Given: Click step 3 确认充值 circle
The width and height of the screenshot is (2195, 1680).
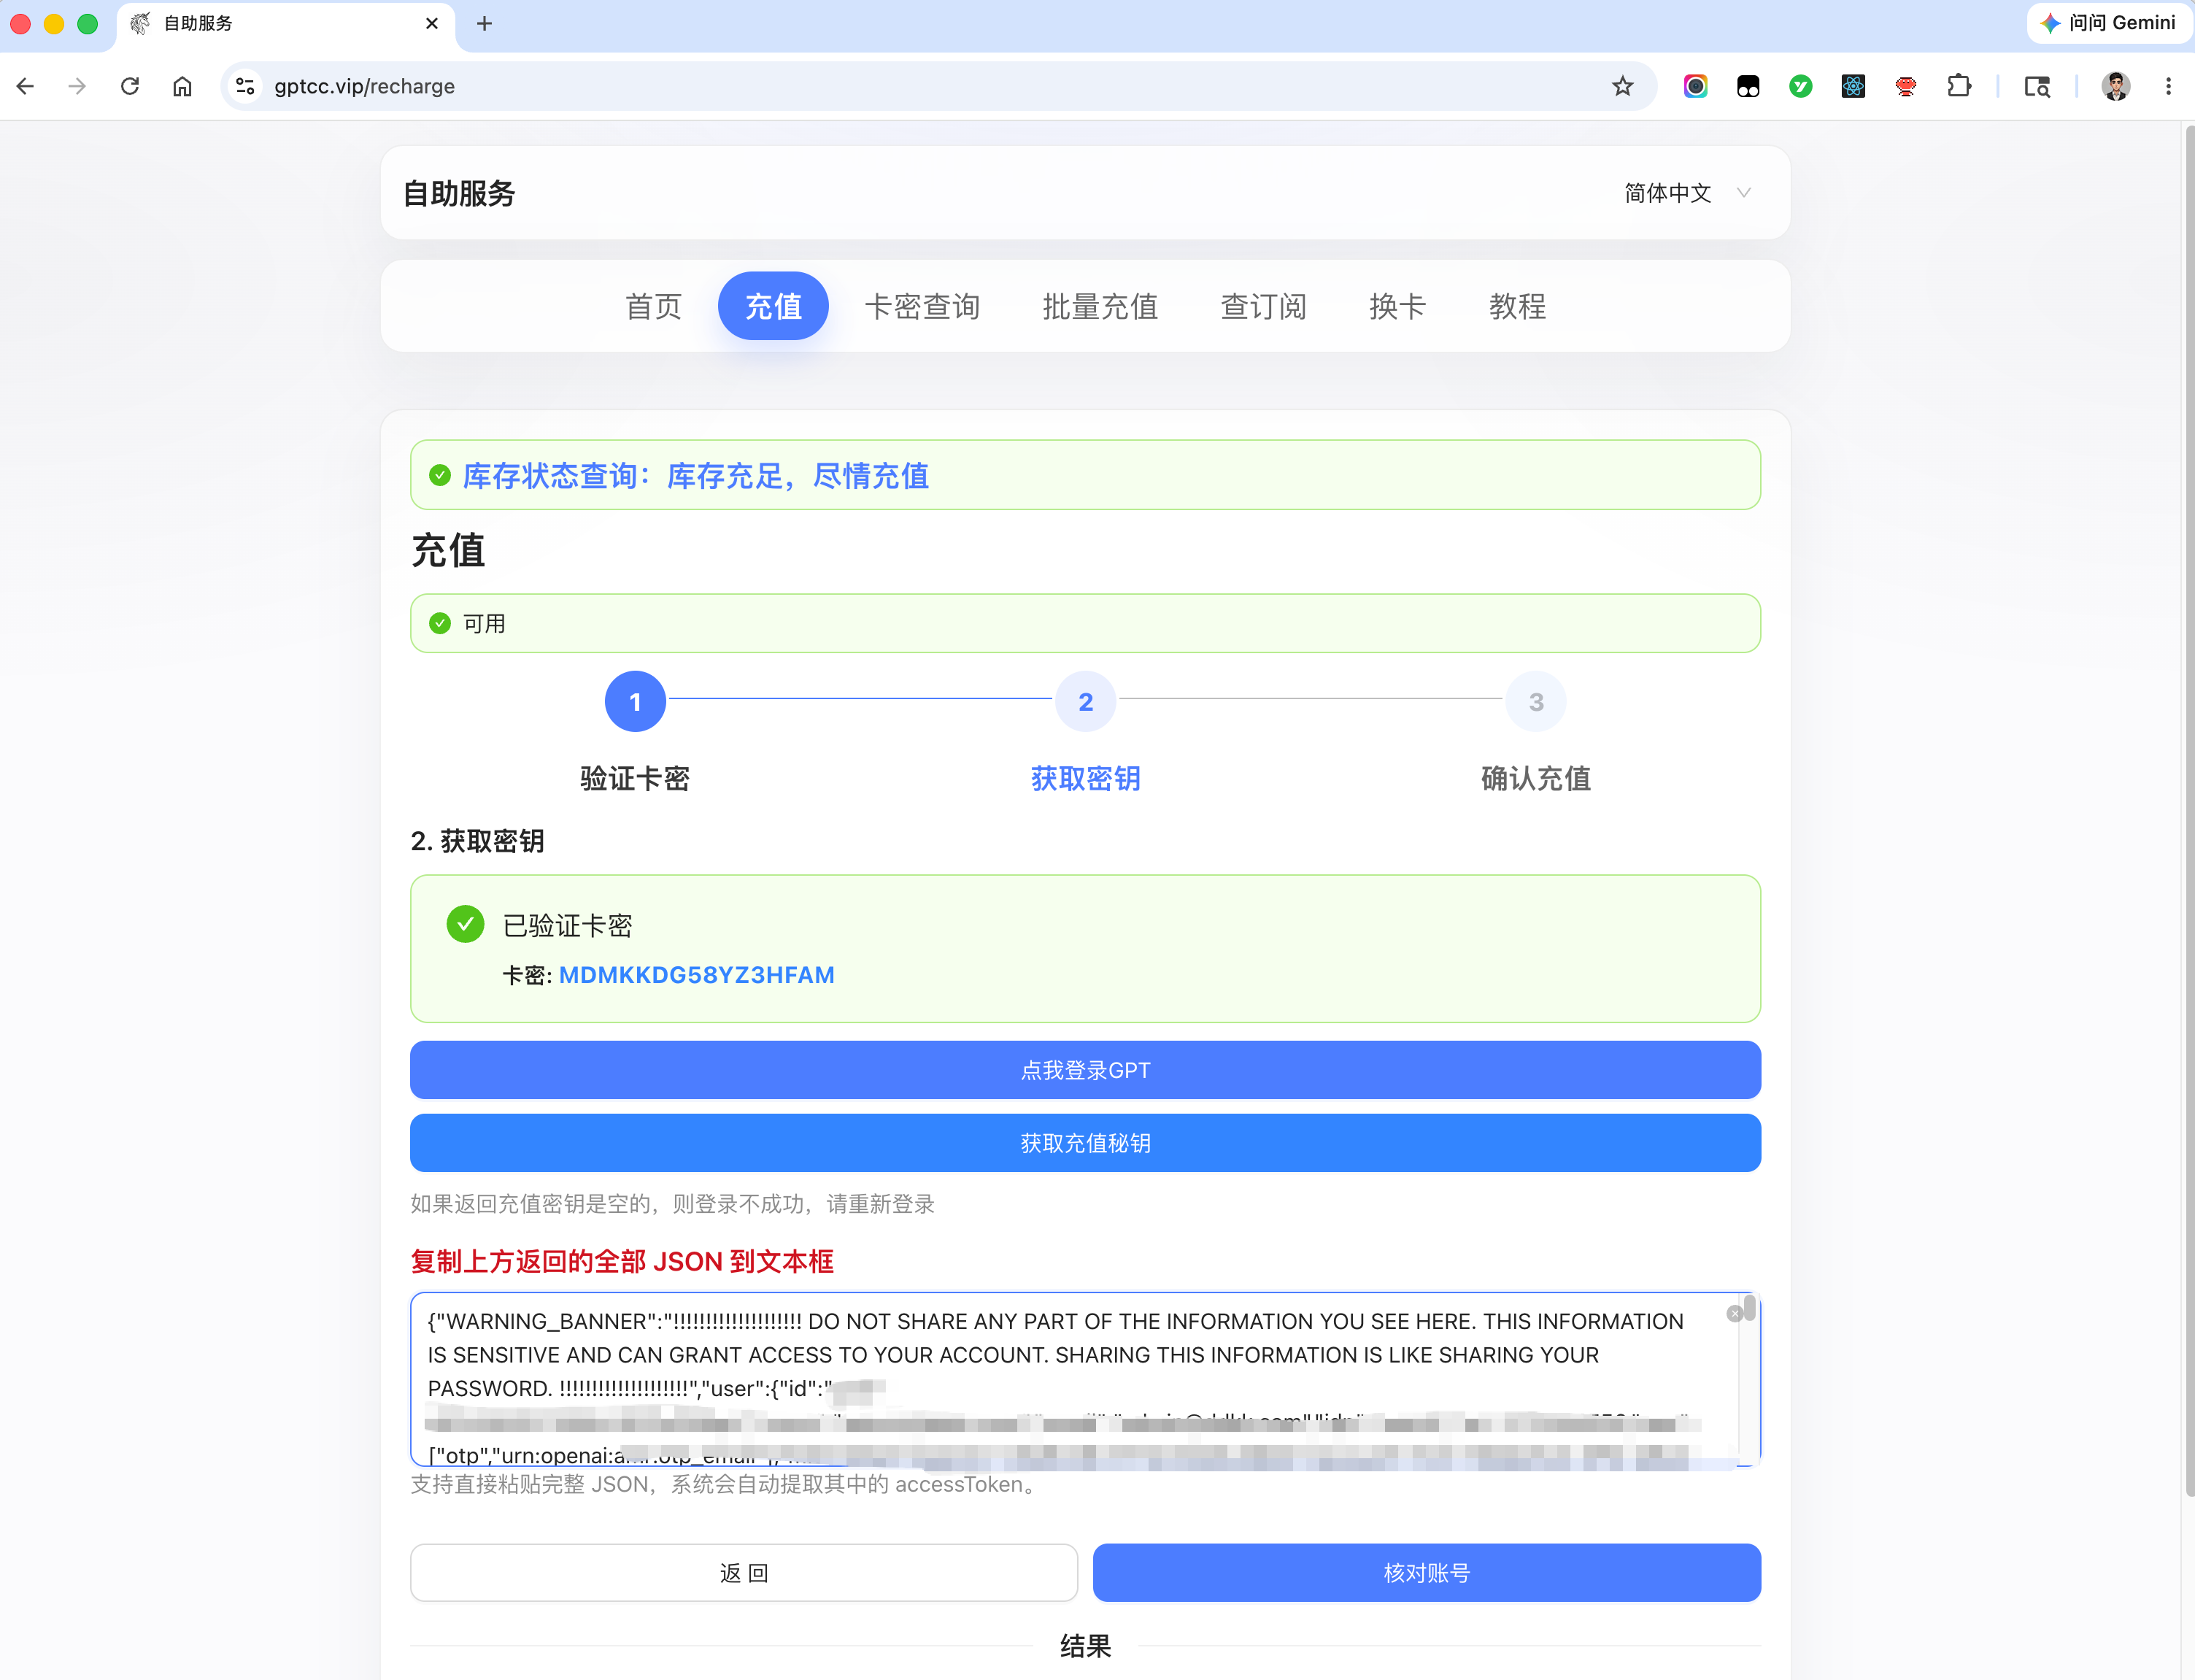Looking at the screenshot, I should pos(1536,702).
